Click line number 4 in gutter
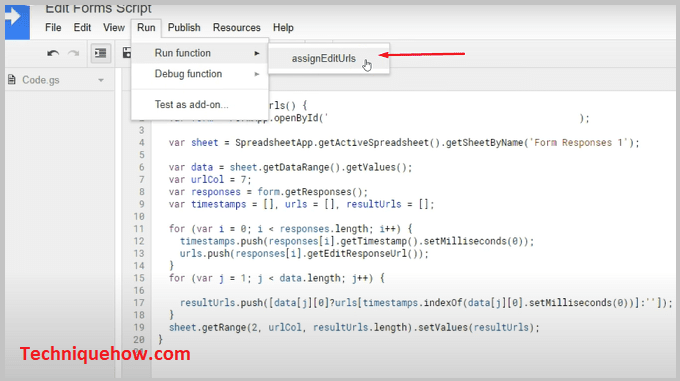 coord(142,143)
